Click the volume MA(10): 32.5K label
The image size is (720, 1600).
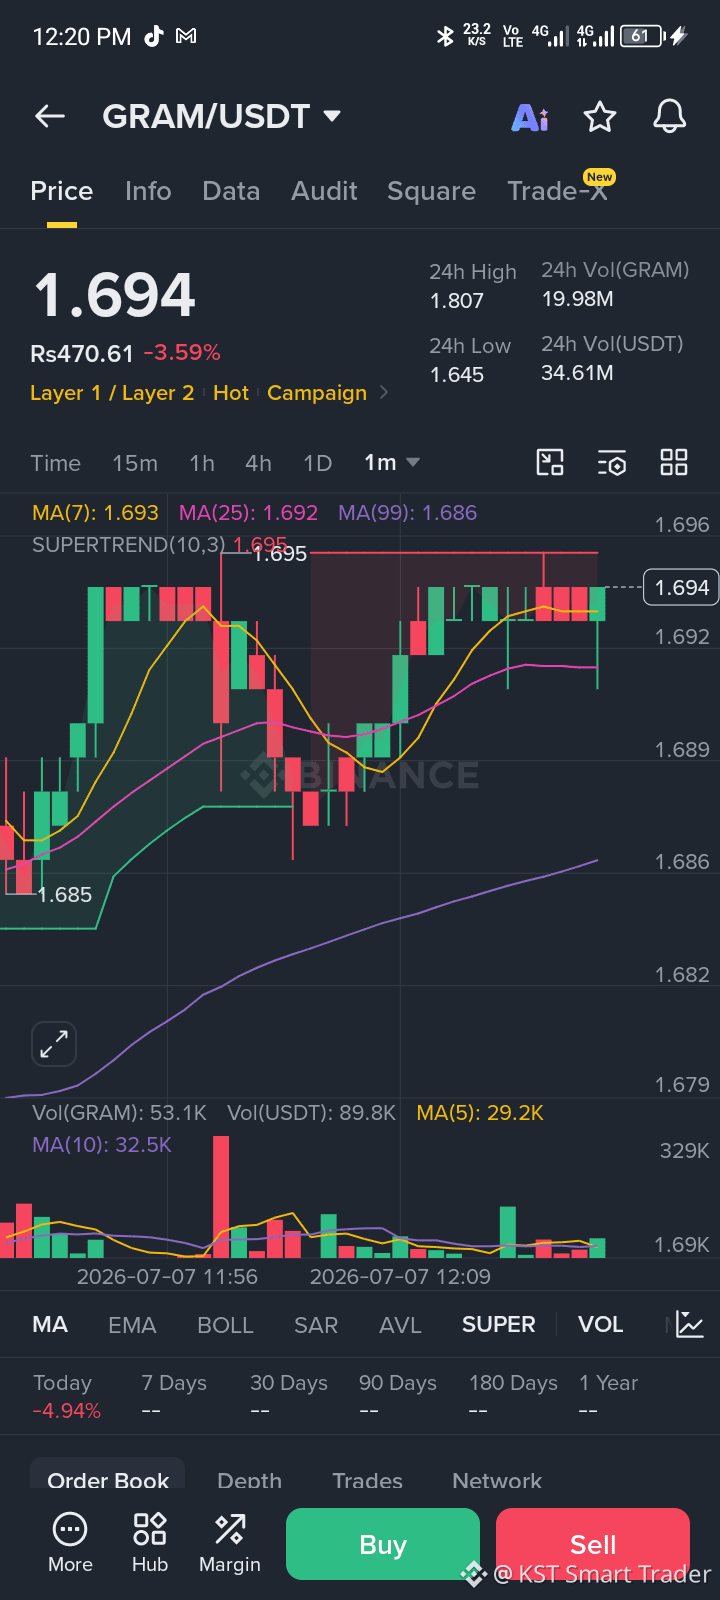(102, 1145)
